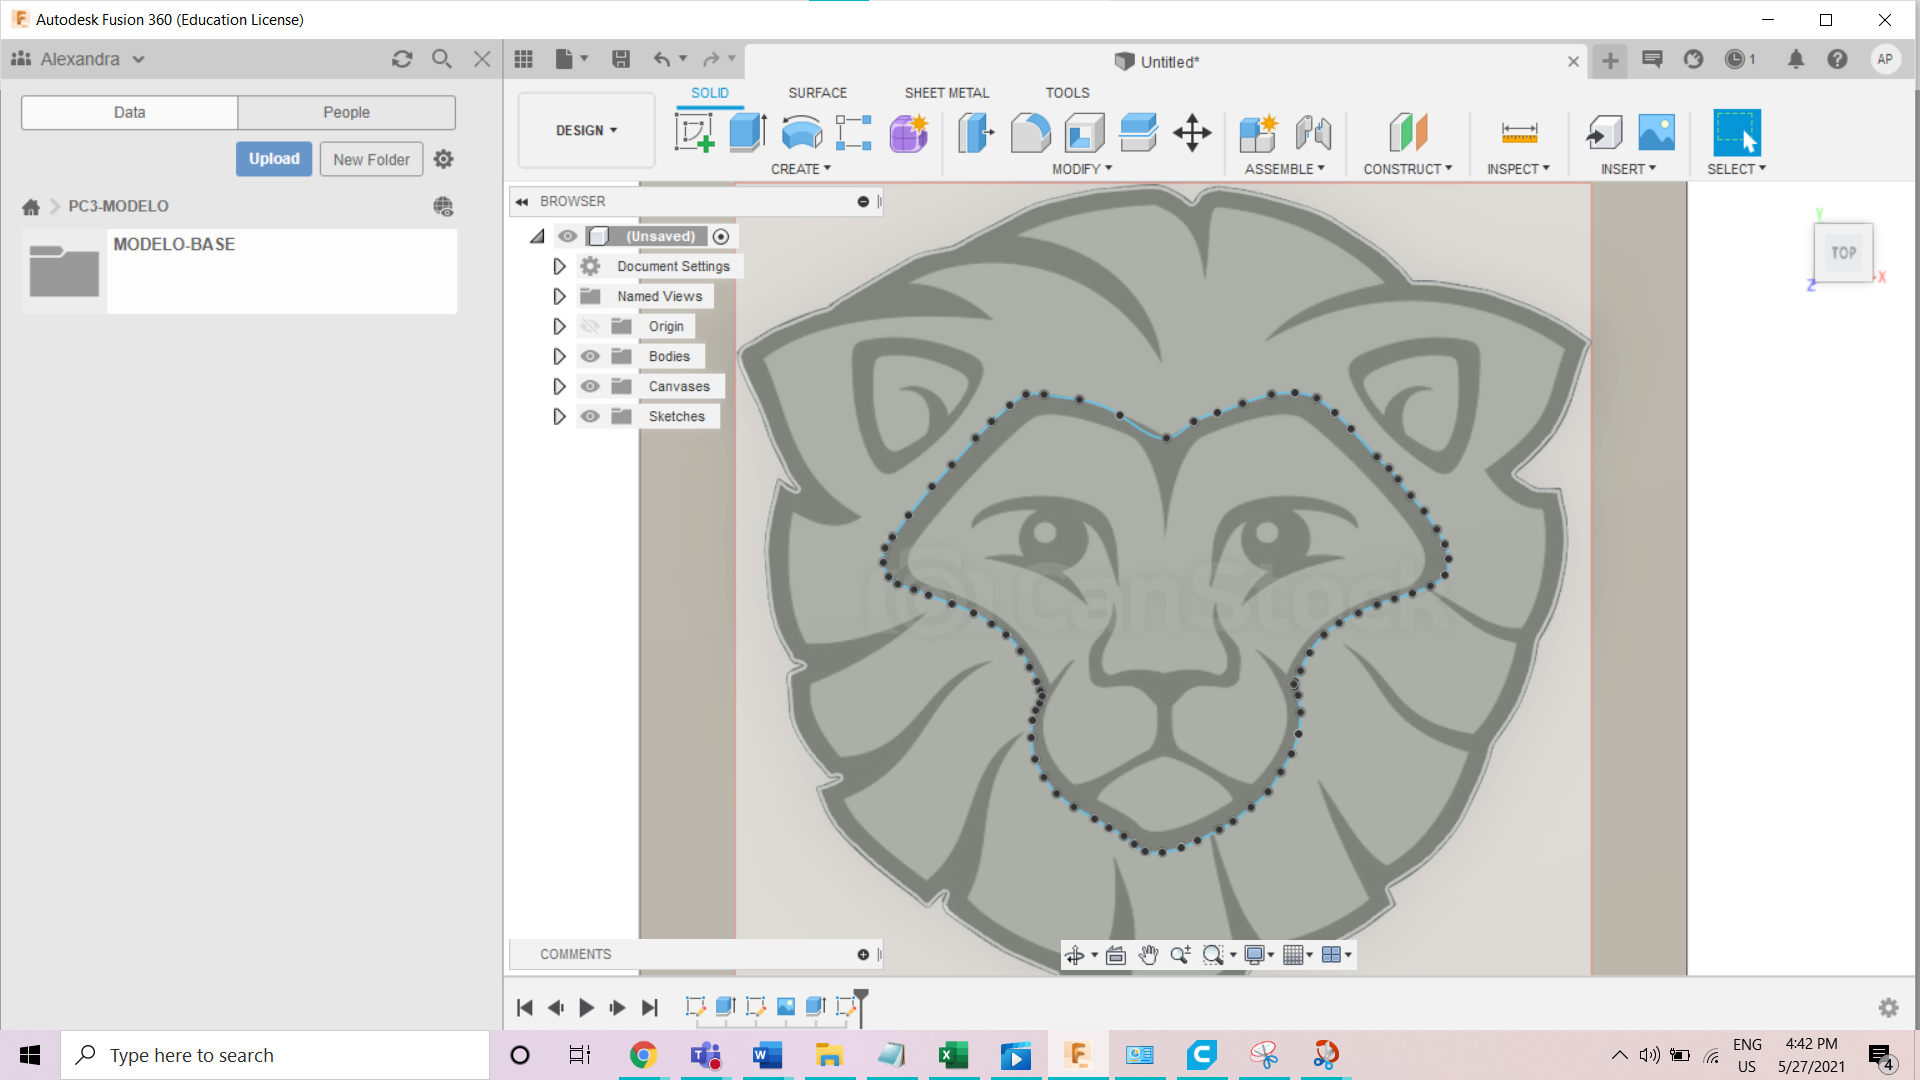This screenshot has width=1920, height=1080.
Task: Open the MODIFY dropdown menu
Action: coord(1082,169)
